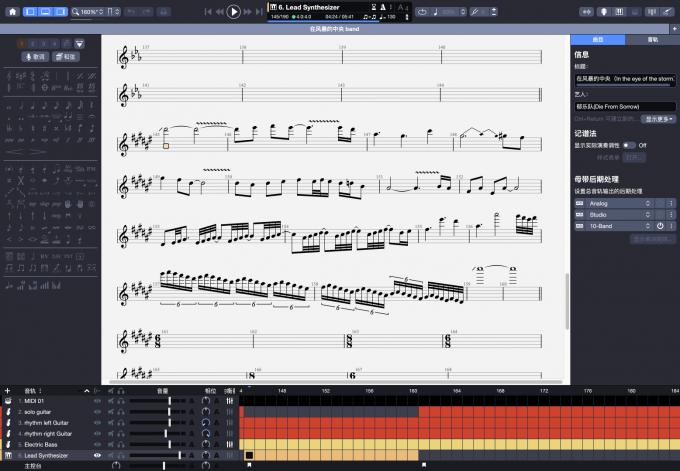Click the 取消 button in the edit palette

[x=35, y=57]
